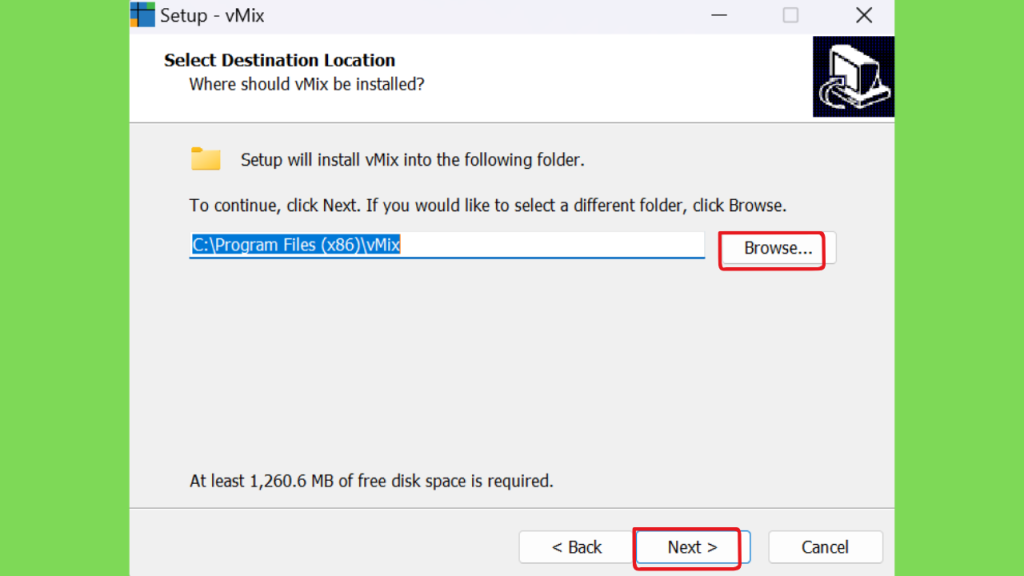Click the Where should vMix be installed subtitle
Screen dimensions: 1024x576
(x=306, y=84)
